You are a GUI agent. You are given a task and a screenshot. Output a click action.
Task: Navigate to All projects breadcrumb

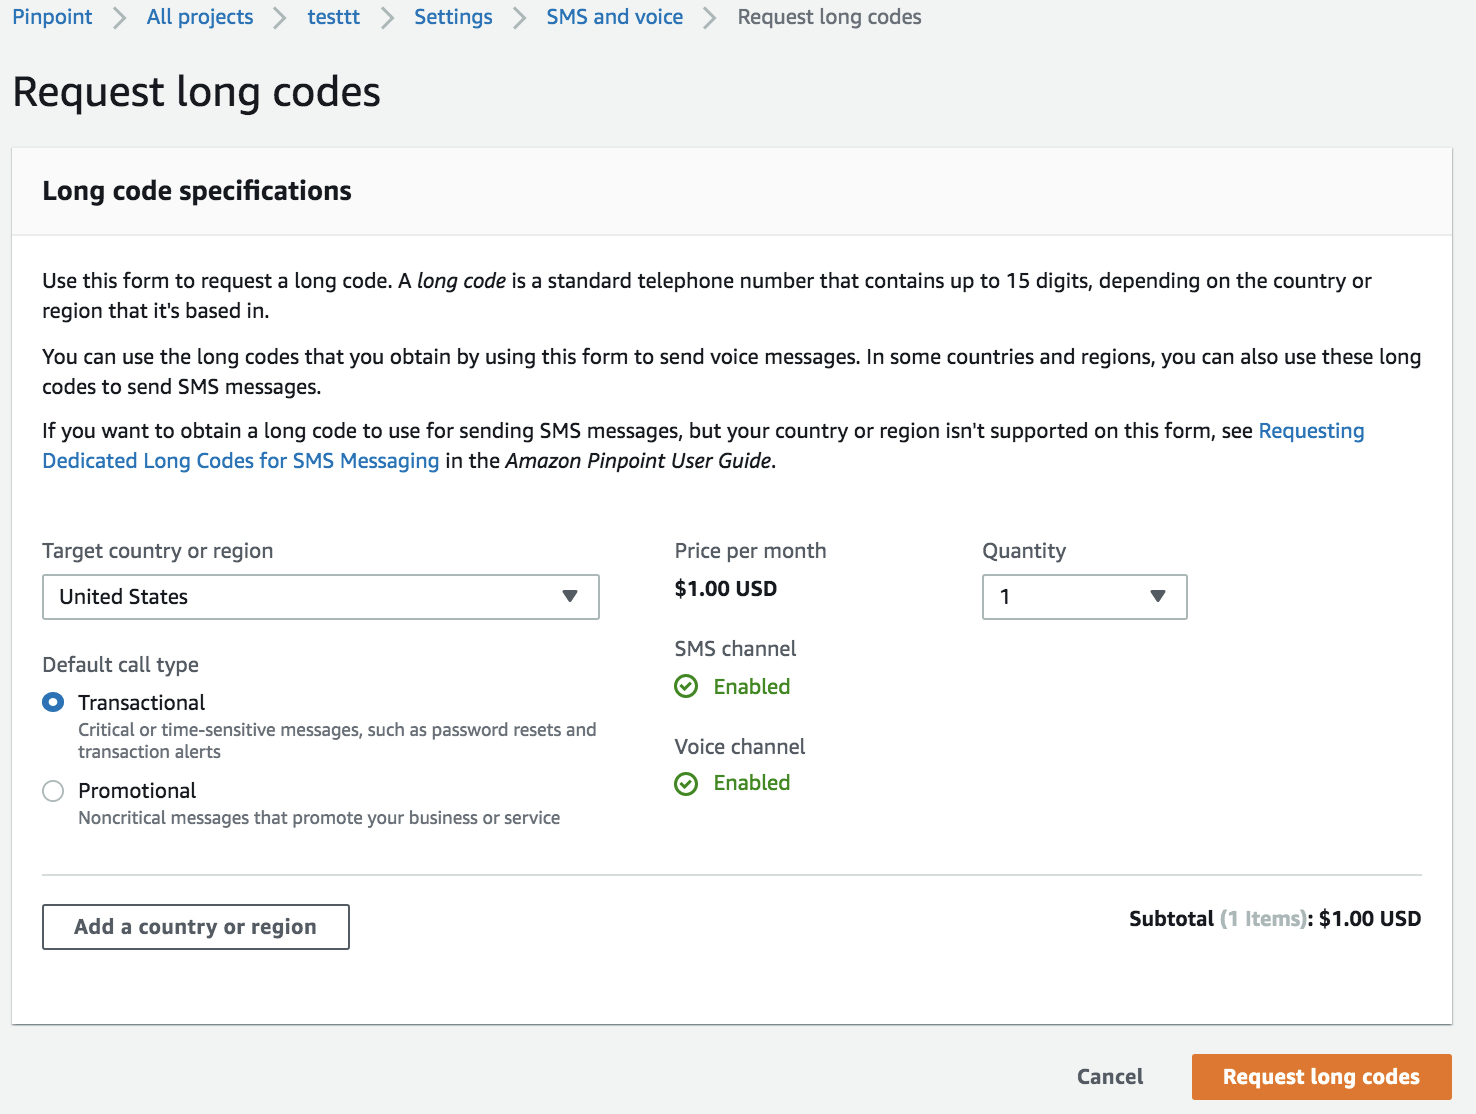point(200,17)
